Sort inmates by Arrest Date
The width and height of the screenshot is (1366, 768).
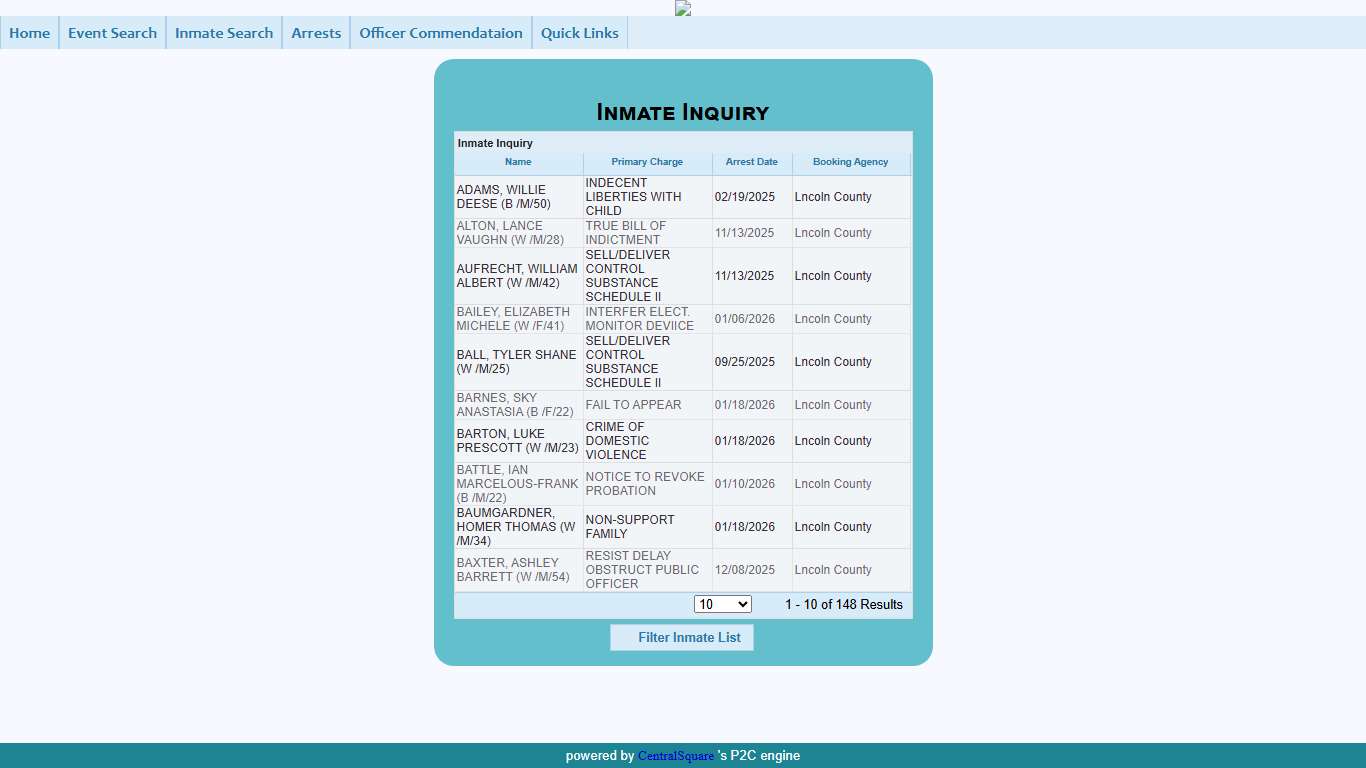[x=751, y=162]
